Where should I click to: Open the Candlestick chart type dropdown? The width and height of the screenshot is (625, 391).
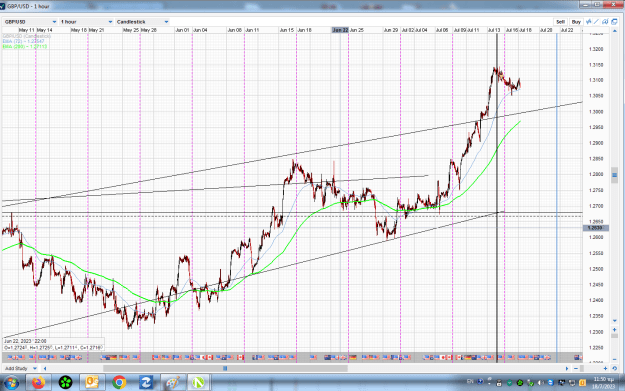[142, 22]
